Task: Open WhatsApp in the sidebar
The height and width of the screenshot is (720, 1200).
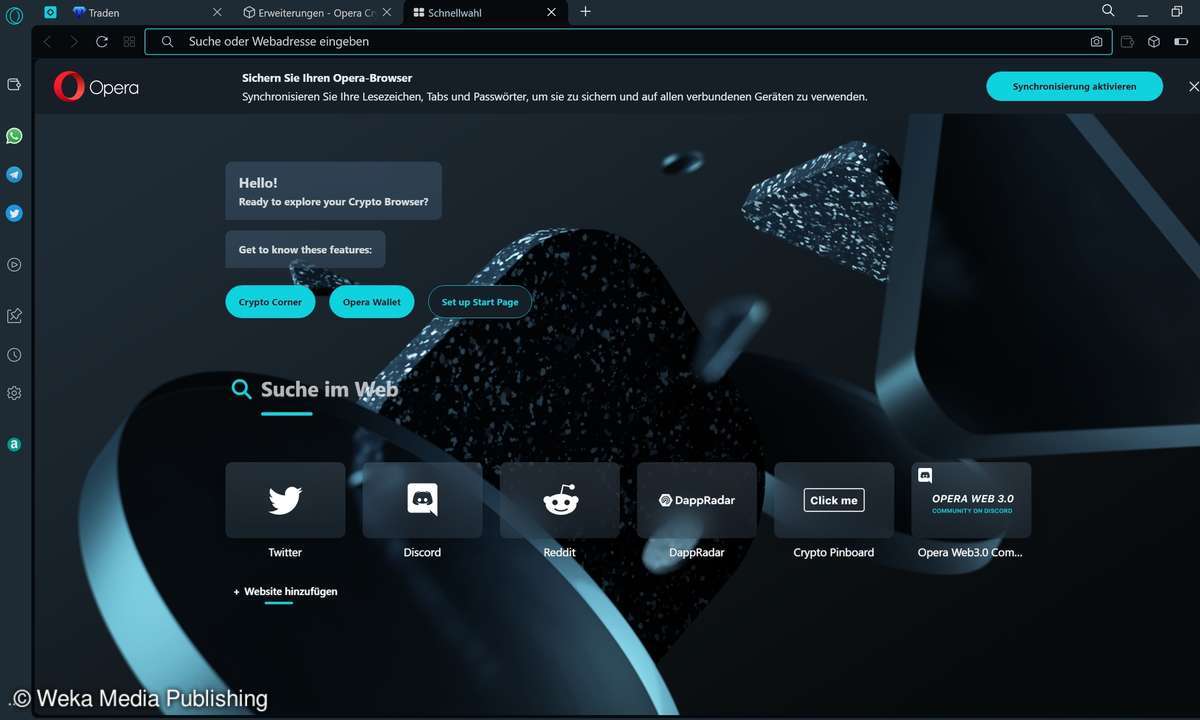Action: pyautogui.click(x=14, y=136)
